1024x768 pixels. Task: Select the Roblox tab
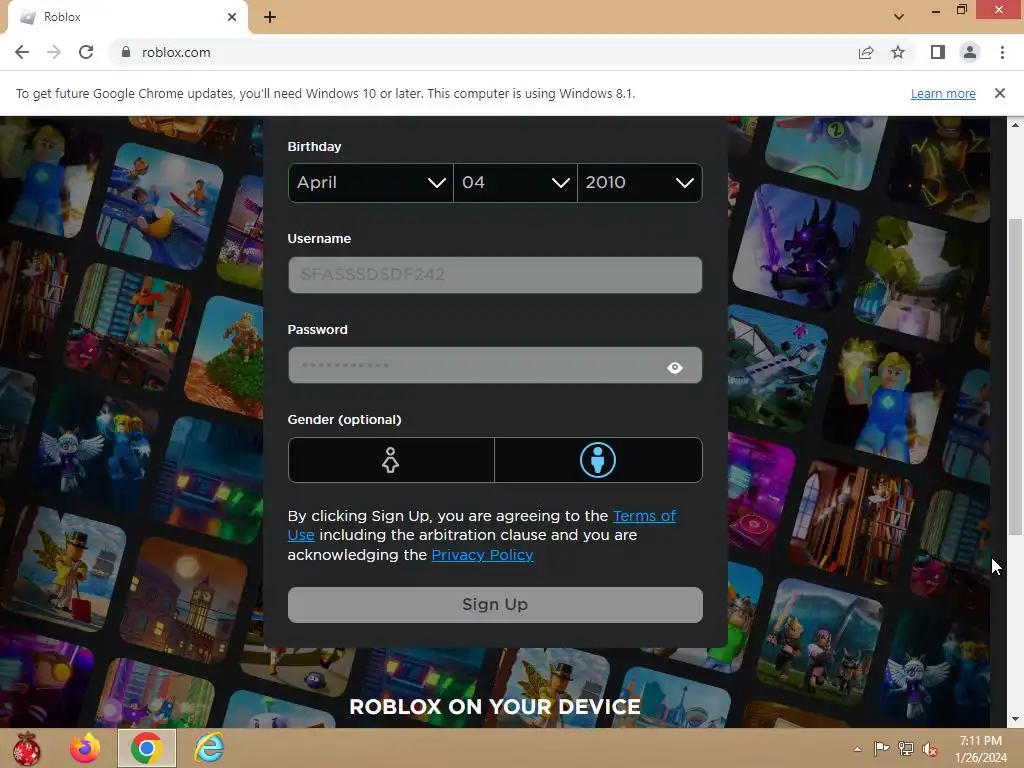(127, 17)
